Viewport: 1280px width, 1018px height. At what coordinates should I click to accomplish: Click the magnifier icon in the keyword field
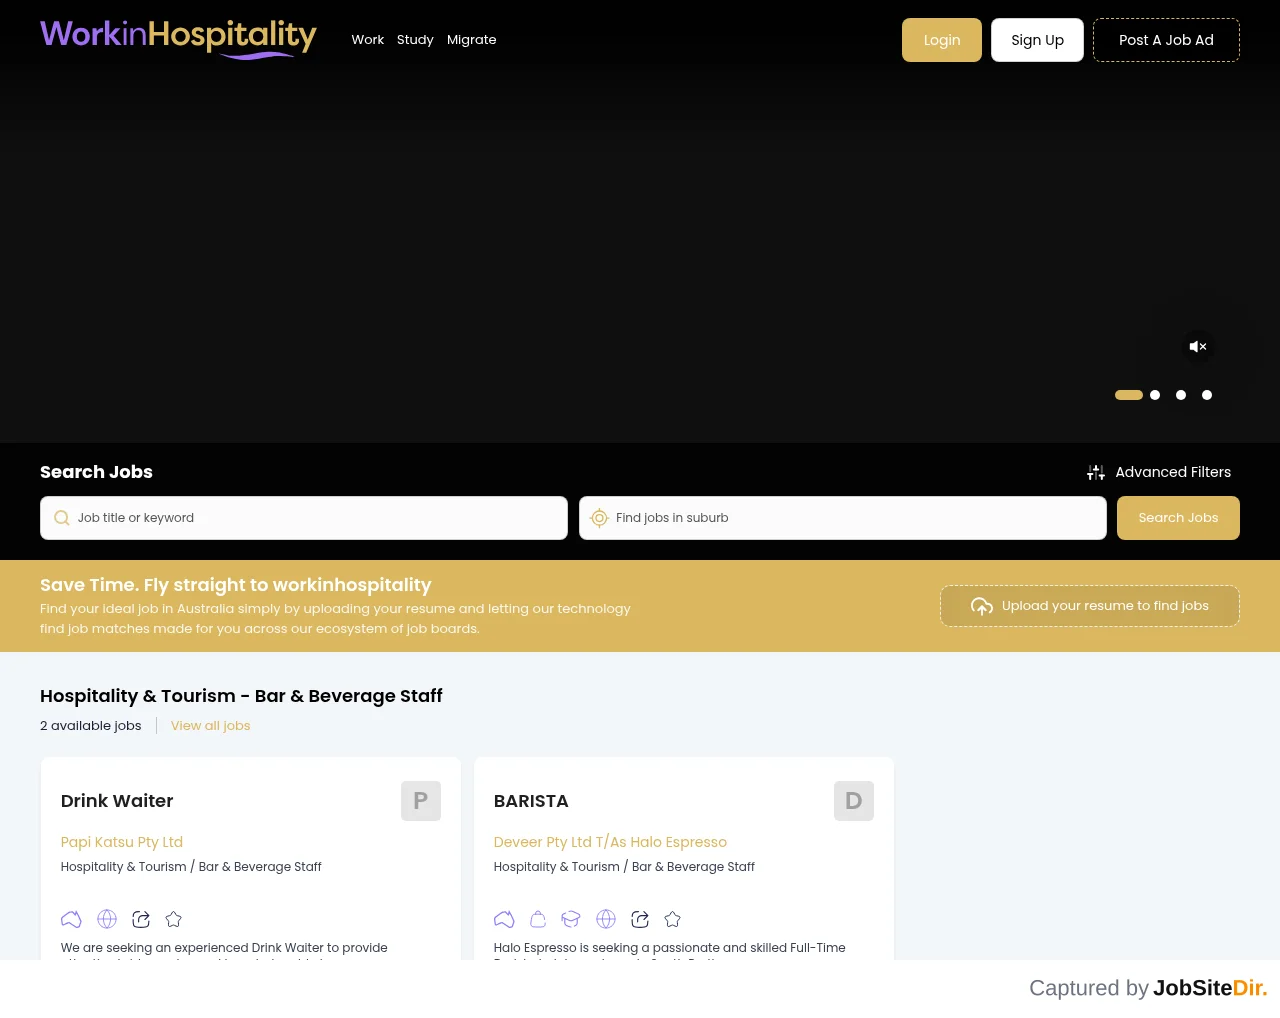pyautogui.click(x=62, y=518)
